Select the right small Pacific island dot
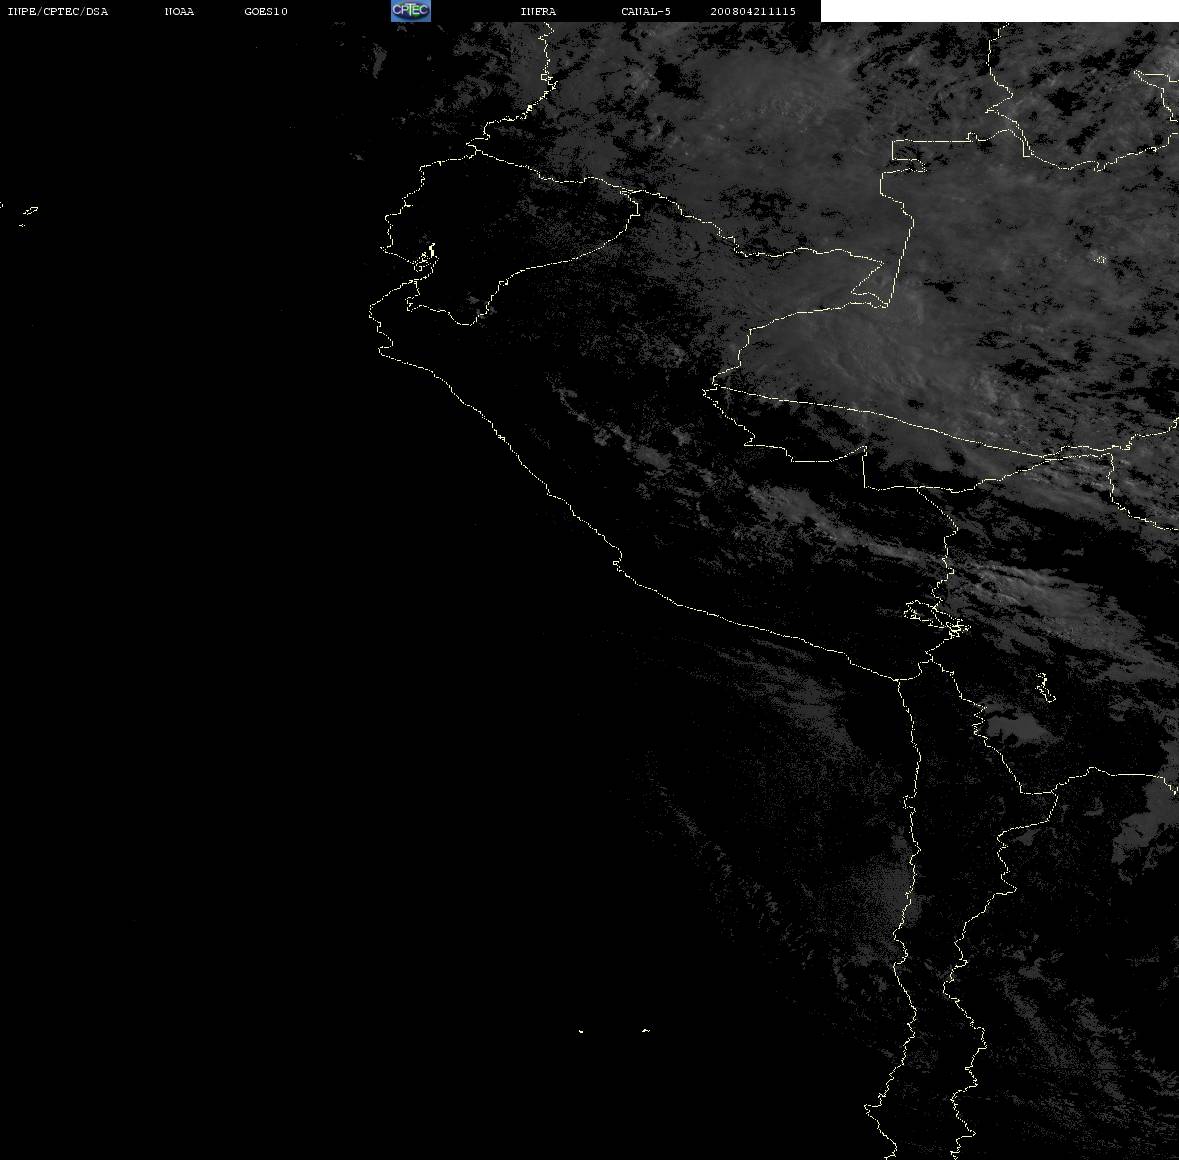The width and height of the screenshot is (1179, 1160). coord(645,1030)
